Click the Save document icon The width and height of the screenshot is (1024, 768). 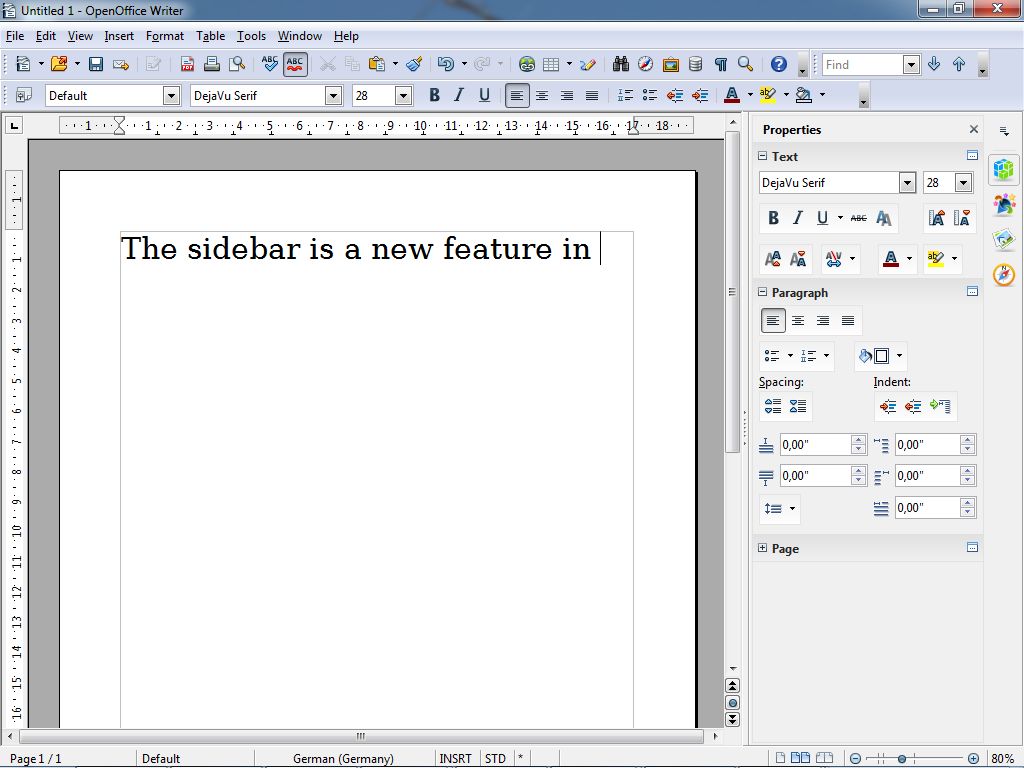coord(96,64)
